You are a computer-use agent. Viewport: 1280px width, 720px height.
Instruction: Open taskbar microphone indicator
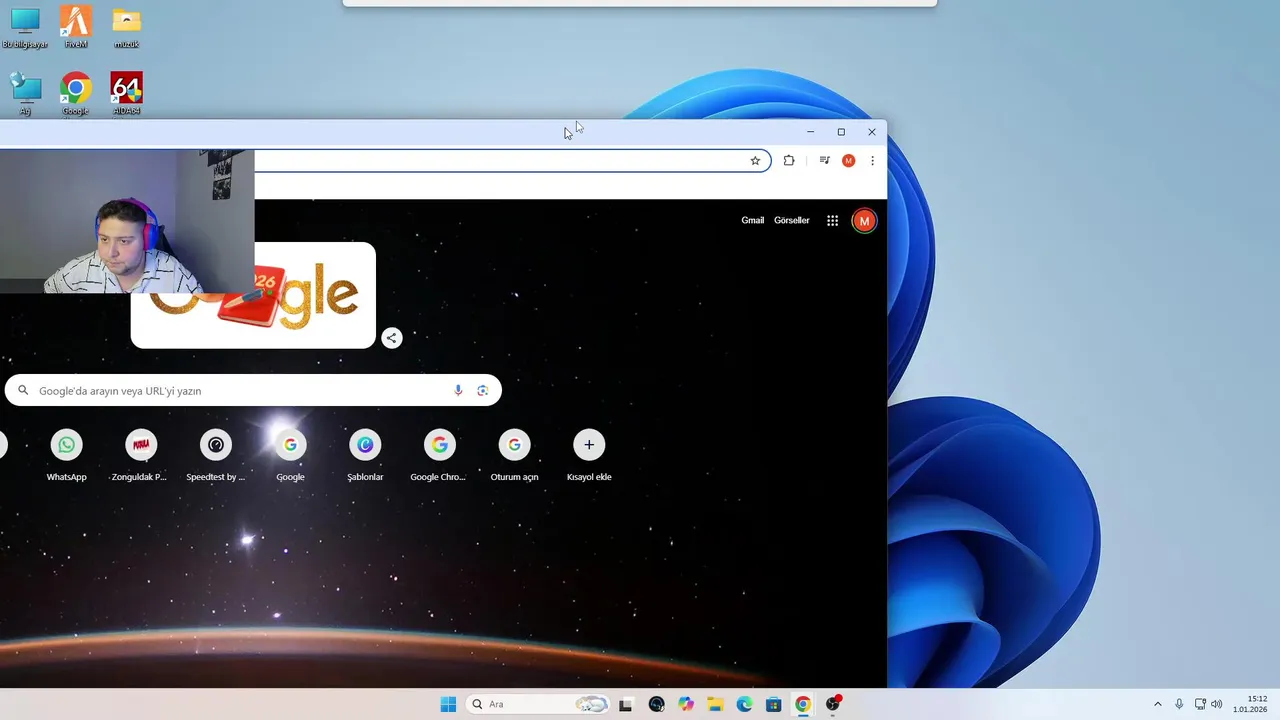point(1179,704)
